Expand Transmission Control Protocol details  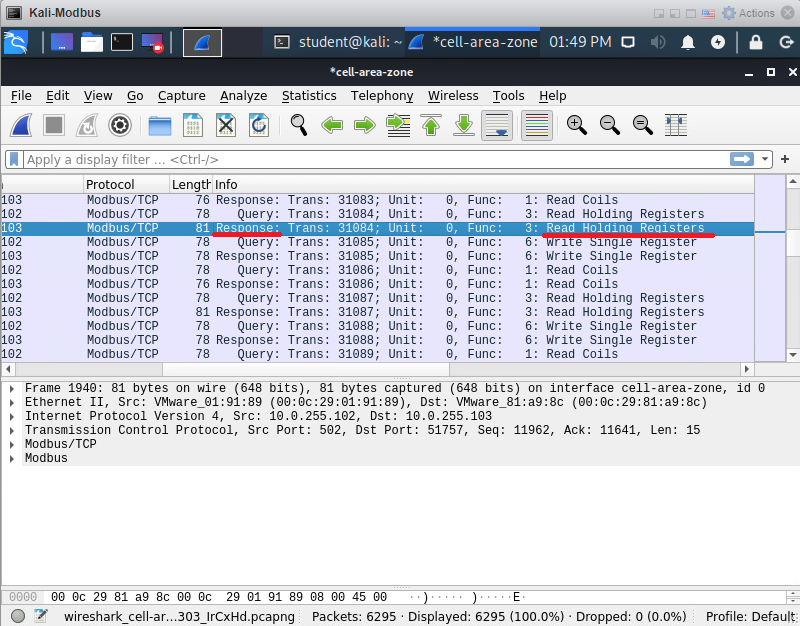(x=12, y=431)
